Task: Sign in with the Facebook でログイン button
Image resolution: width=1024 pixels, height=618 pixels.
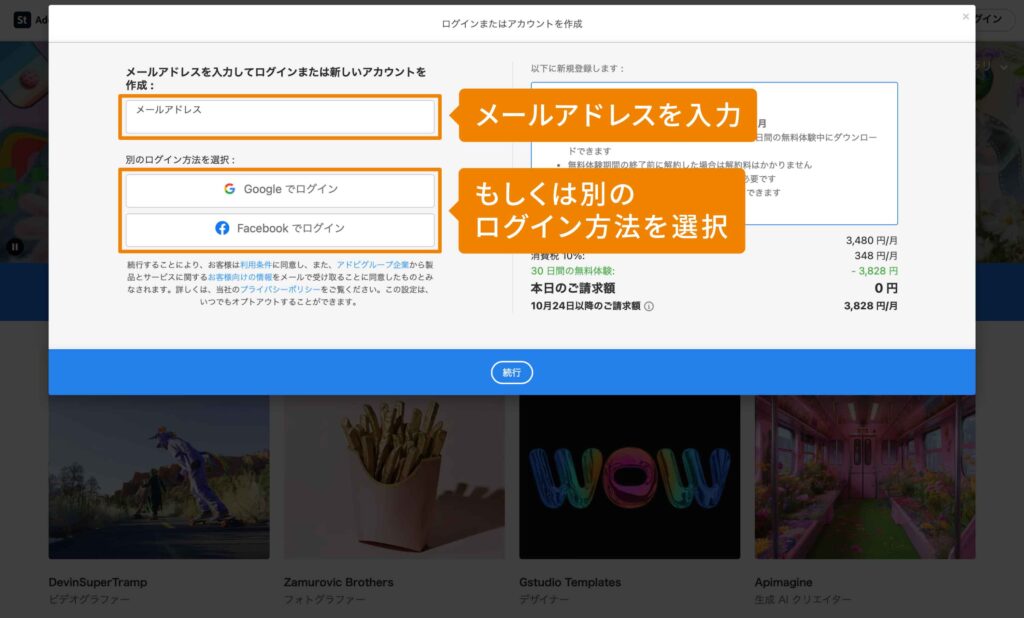Action: pos(280,229)
